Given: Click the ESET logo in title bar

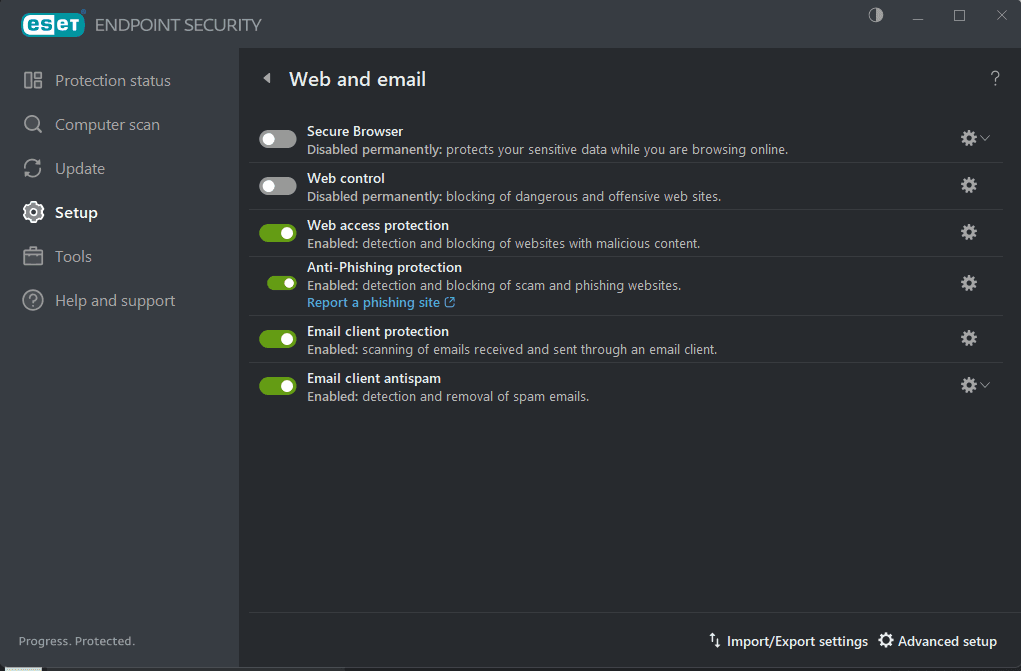Looking at the screenshot, I should 53,25.
